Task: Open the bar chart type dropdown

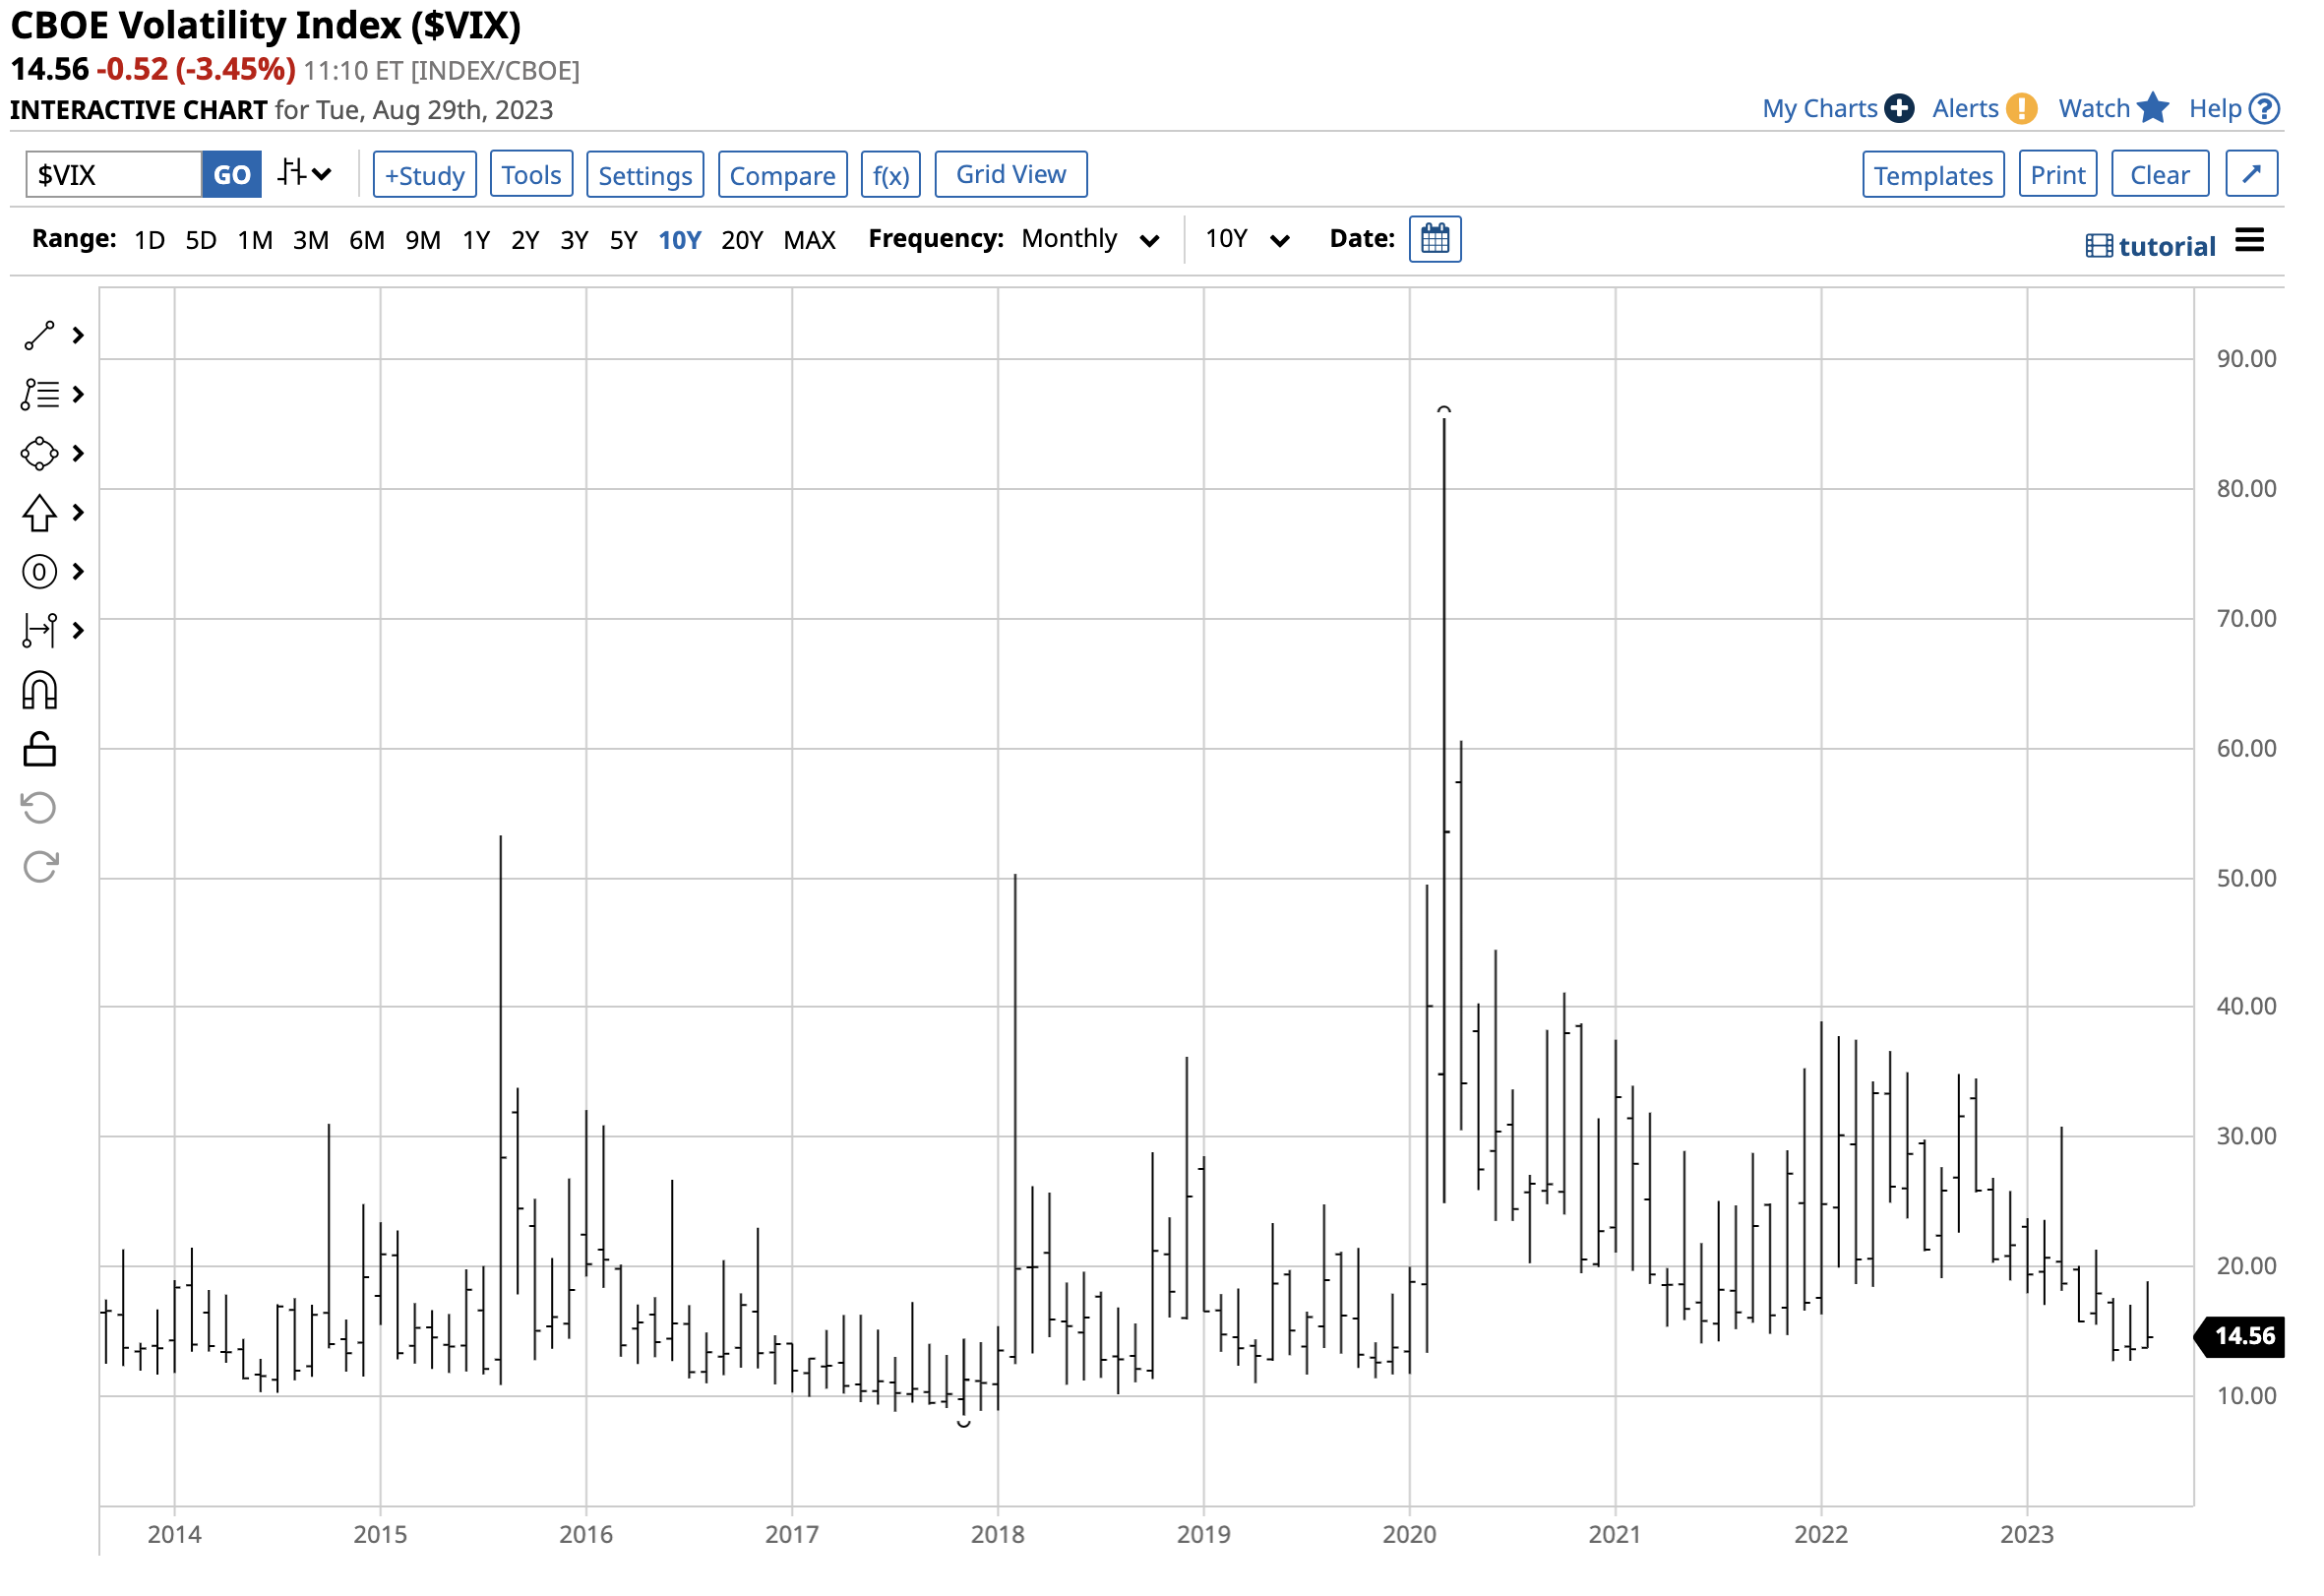Action: [305, 174]
